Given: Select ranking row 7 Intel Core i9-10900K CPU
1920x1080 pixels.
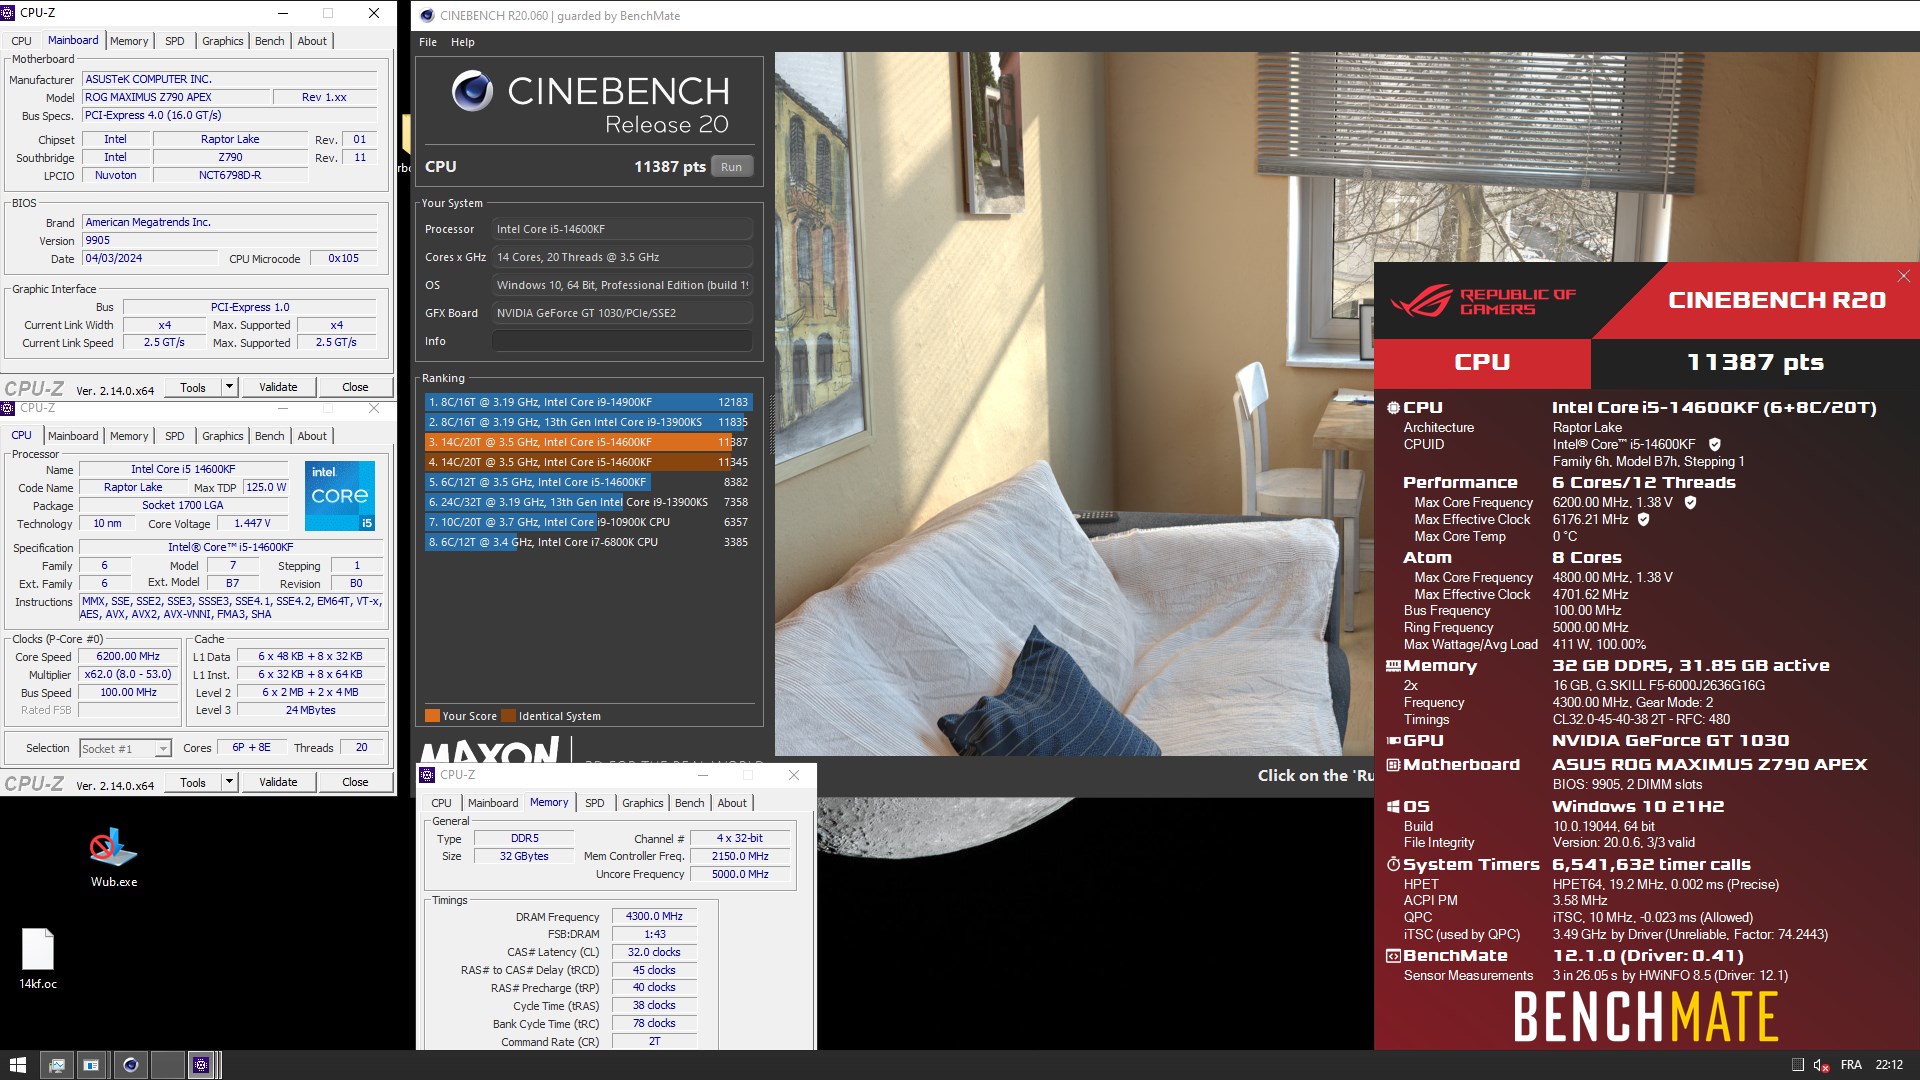Looking at the screenshot, I should (x=588, y=522).
